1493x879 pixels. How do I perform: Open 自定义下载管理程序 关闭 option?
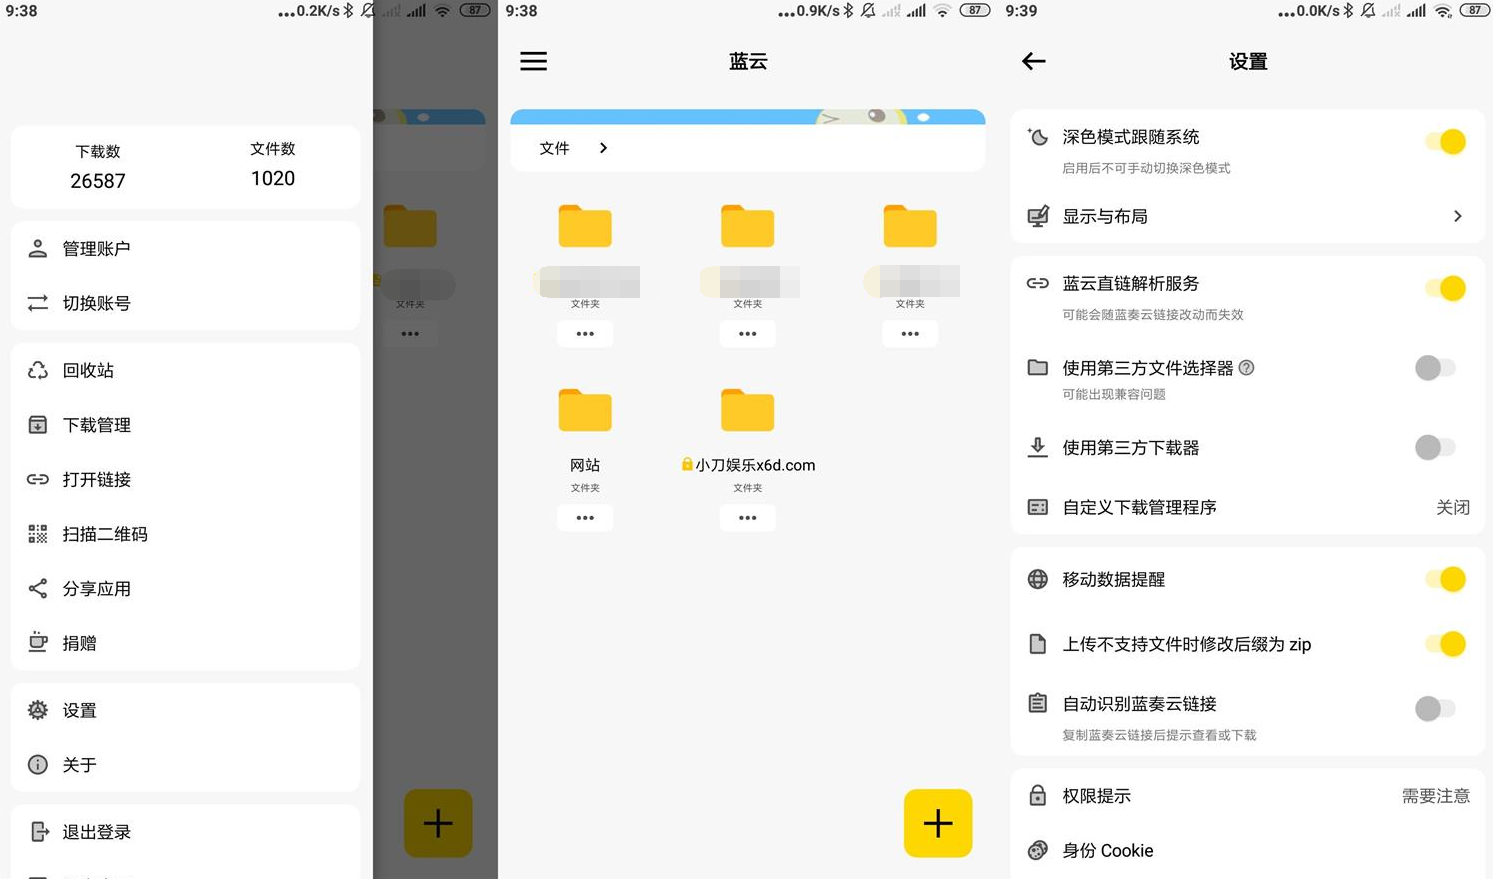[x=1248, y=507]
